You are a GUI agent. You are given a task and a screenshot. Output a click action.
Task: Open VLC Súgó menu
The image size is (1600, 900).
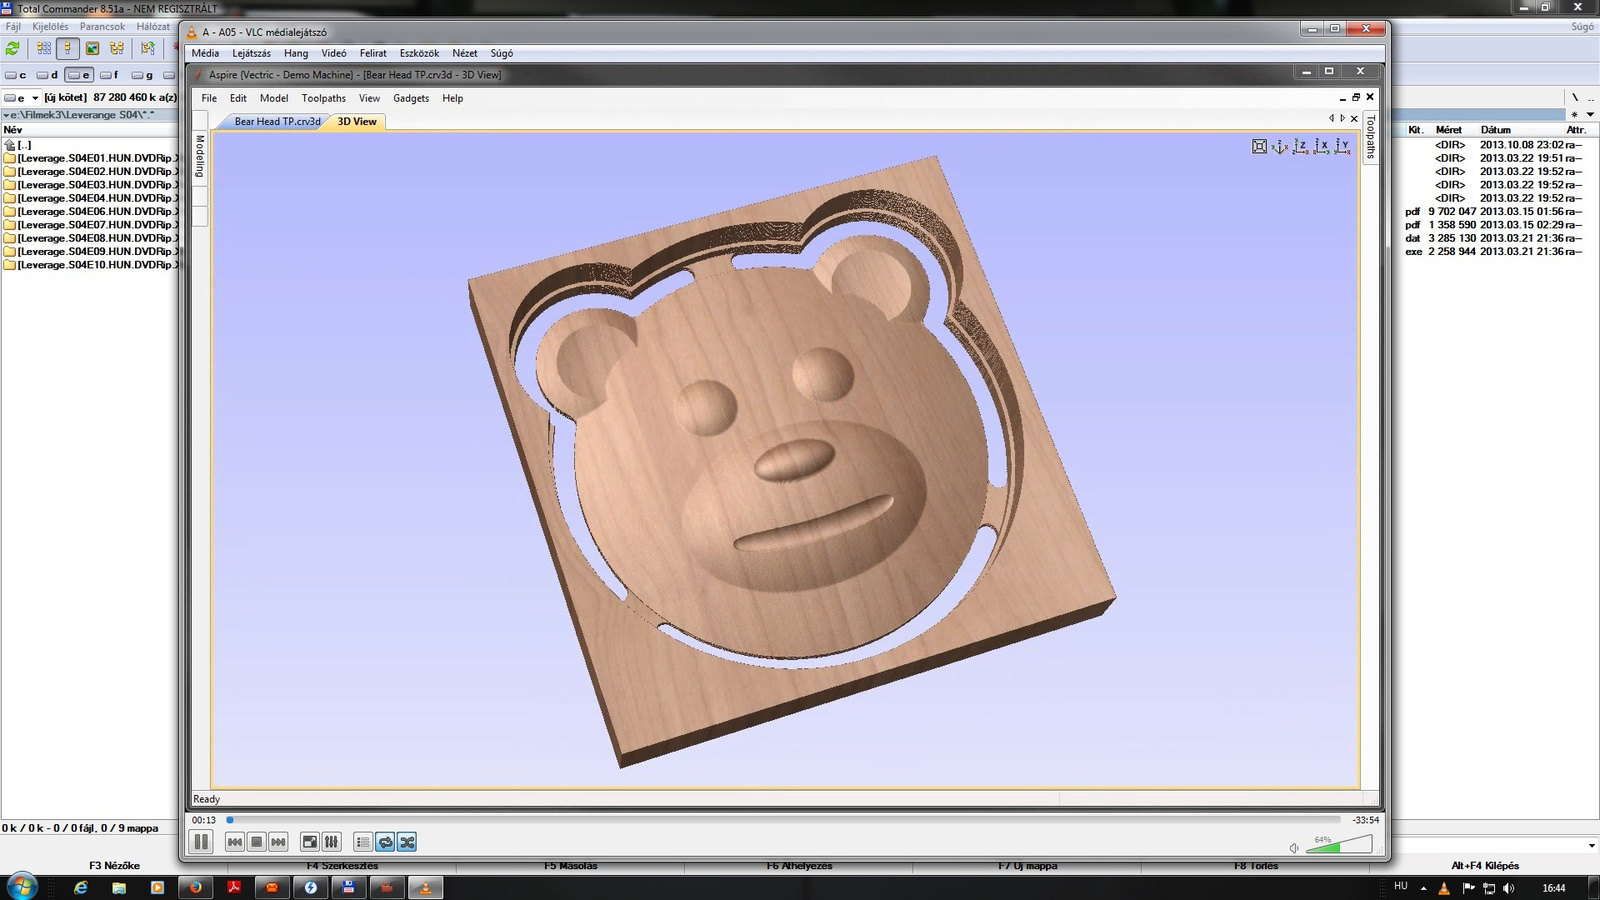tap(502, 53)
